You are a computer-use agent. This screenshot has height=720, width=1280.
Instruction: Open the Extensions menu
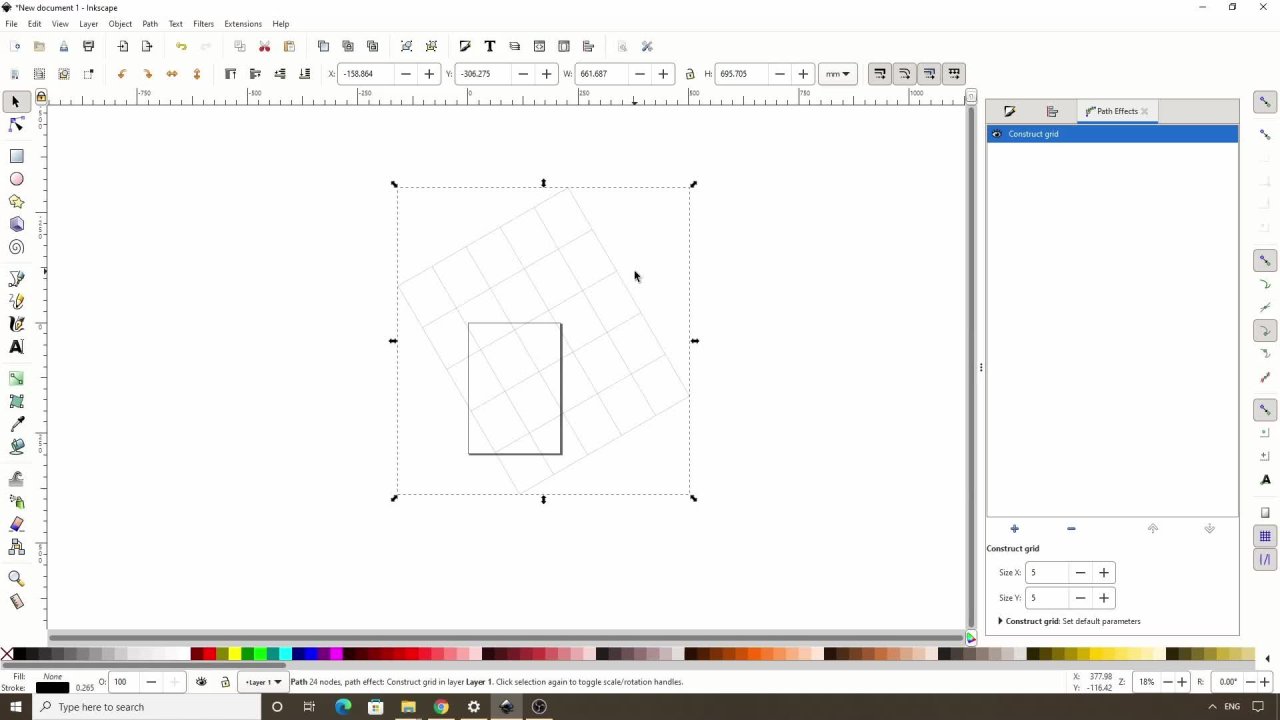point(243,24)
